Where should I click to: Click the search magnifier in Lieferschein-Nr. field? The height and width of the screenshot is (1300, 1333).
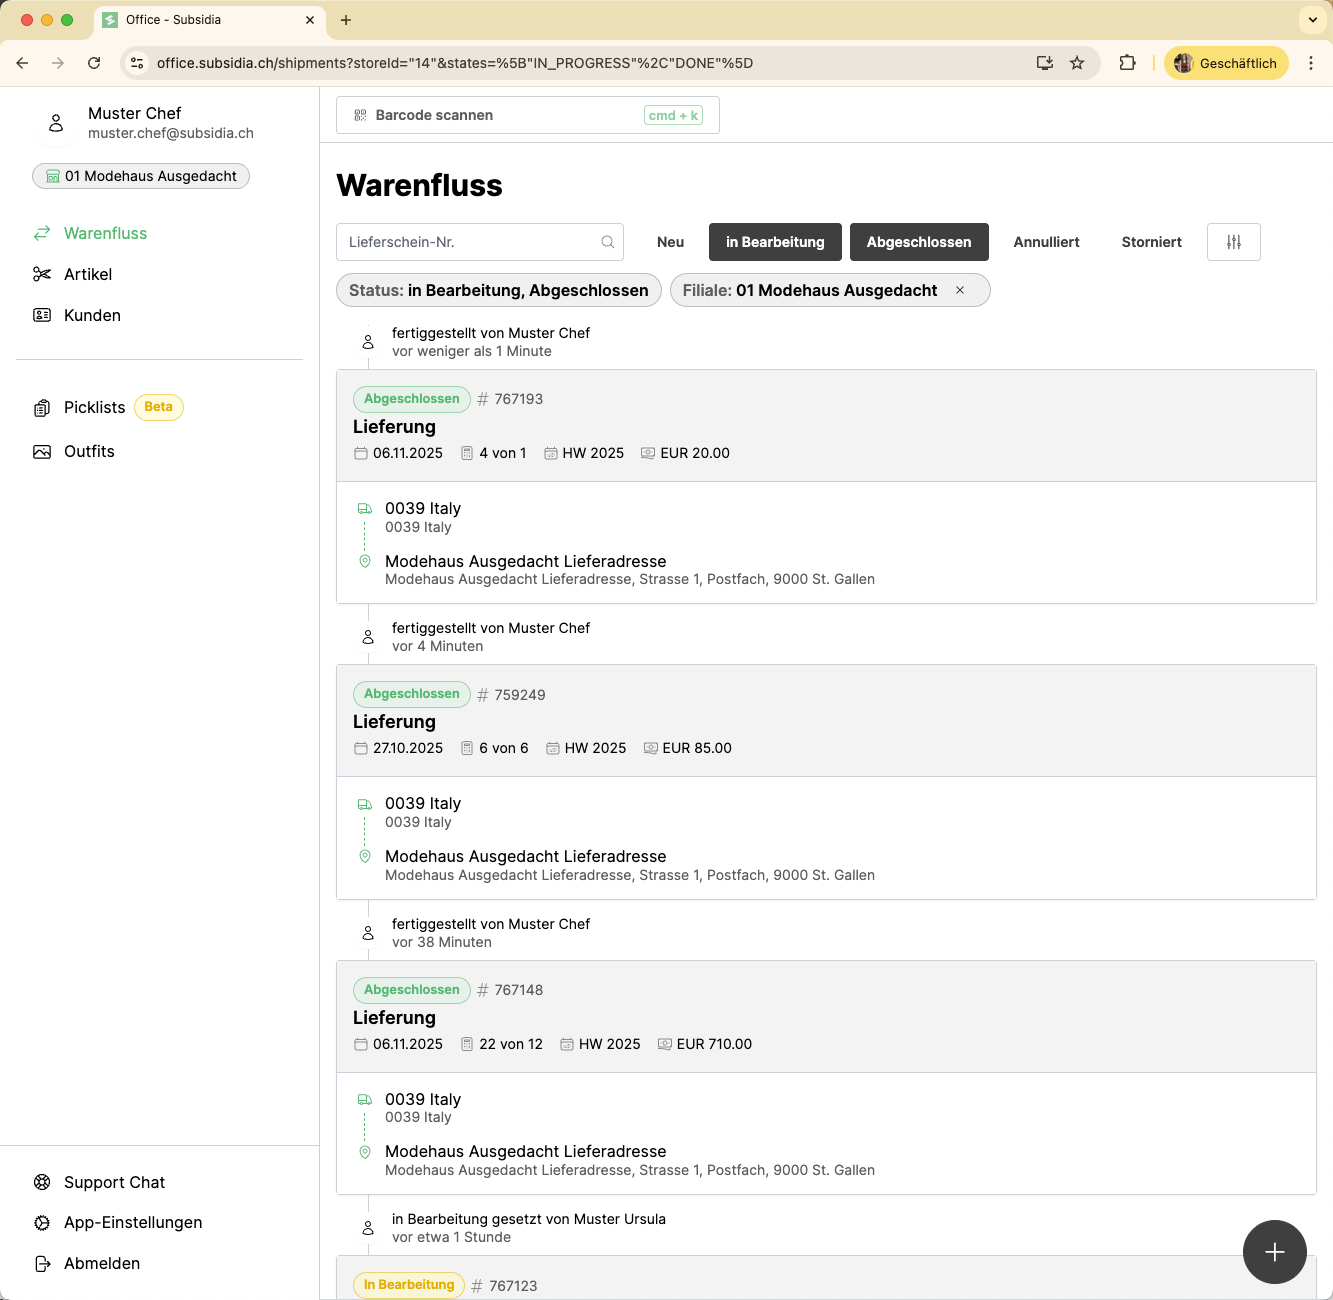coord(607,242)
